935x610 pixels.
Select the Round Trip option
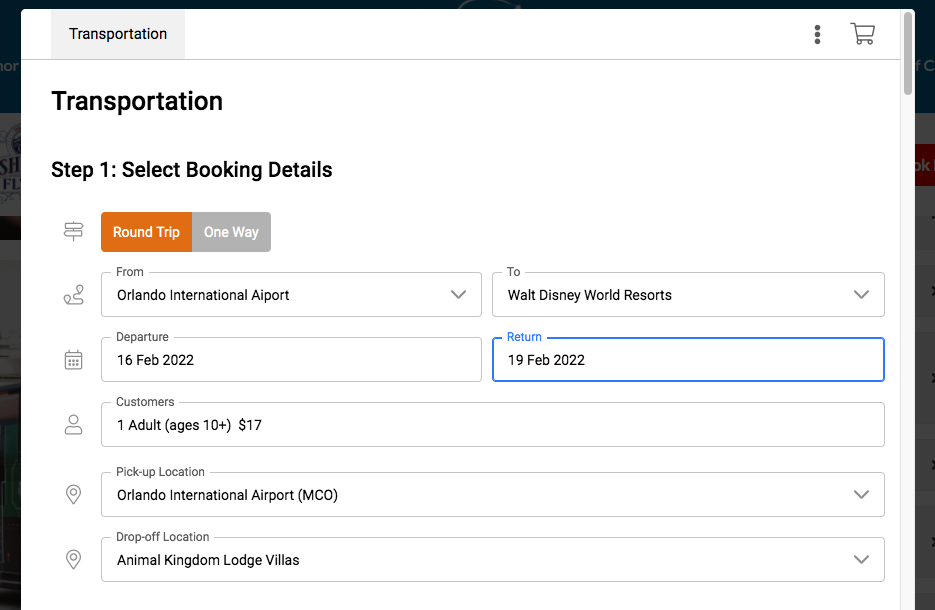click(146, 232)
